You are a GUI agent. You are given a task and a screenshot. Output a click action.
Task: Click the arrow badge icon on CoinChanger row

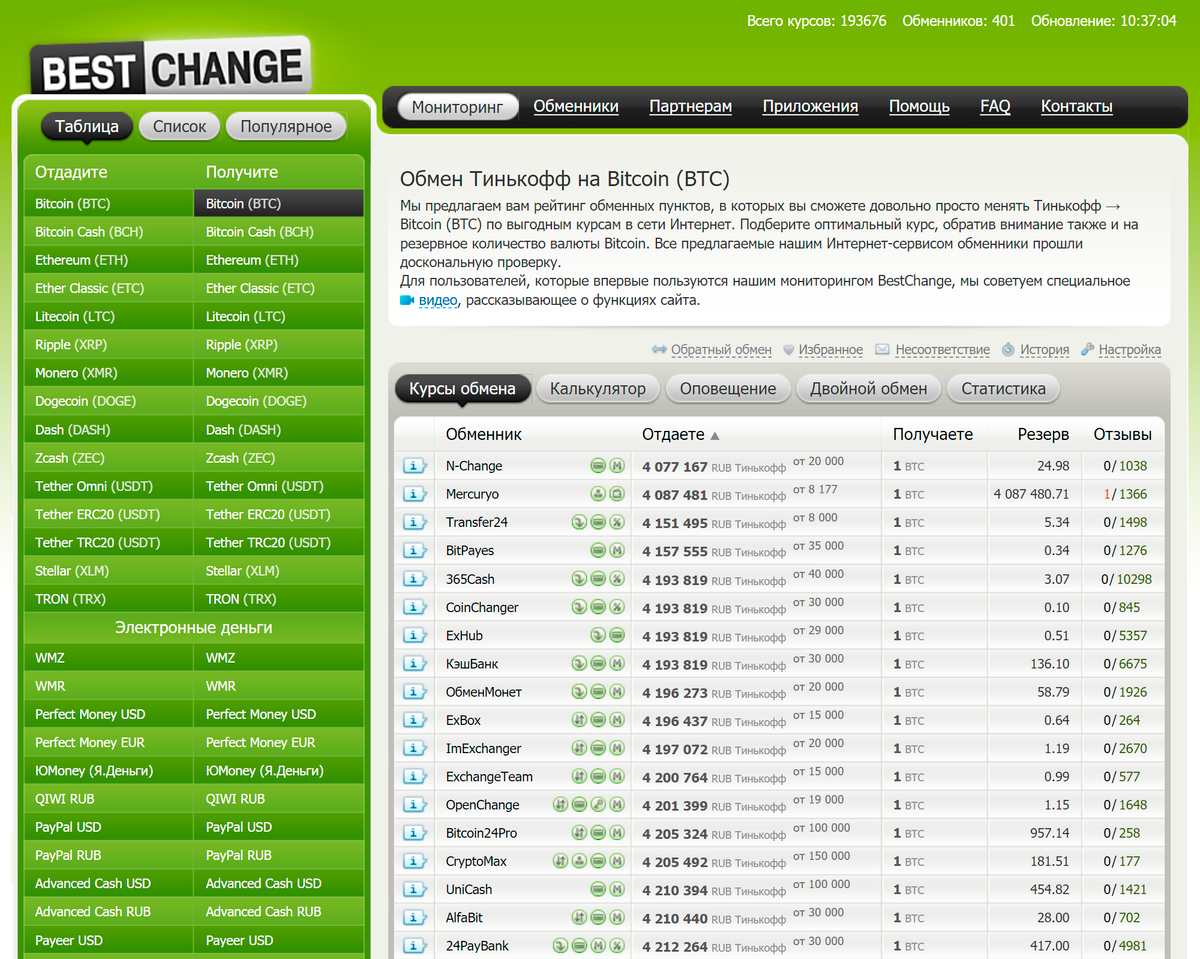point(579,607)
